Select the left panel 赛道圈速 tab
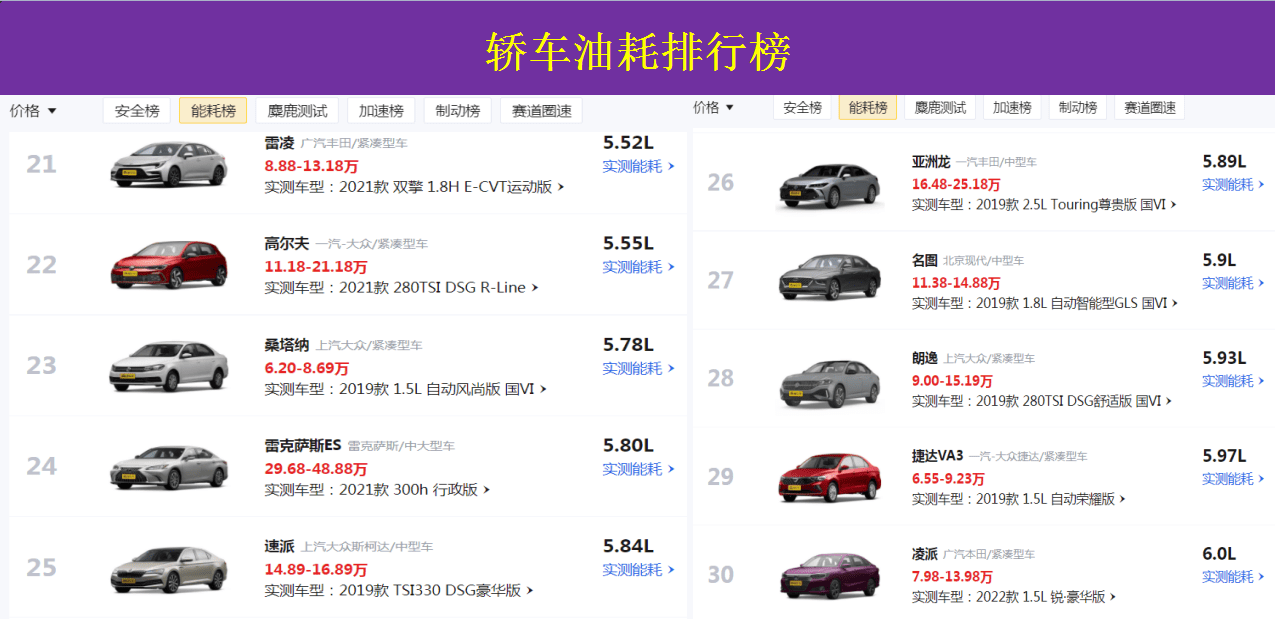This screenshot has height=619, width=1275. (541, 111)
